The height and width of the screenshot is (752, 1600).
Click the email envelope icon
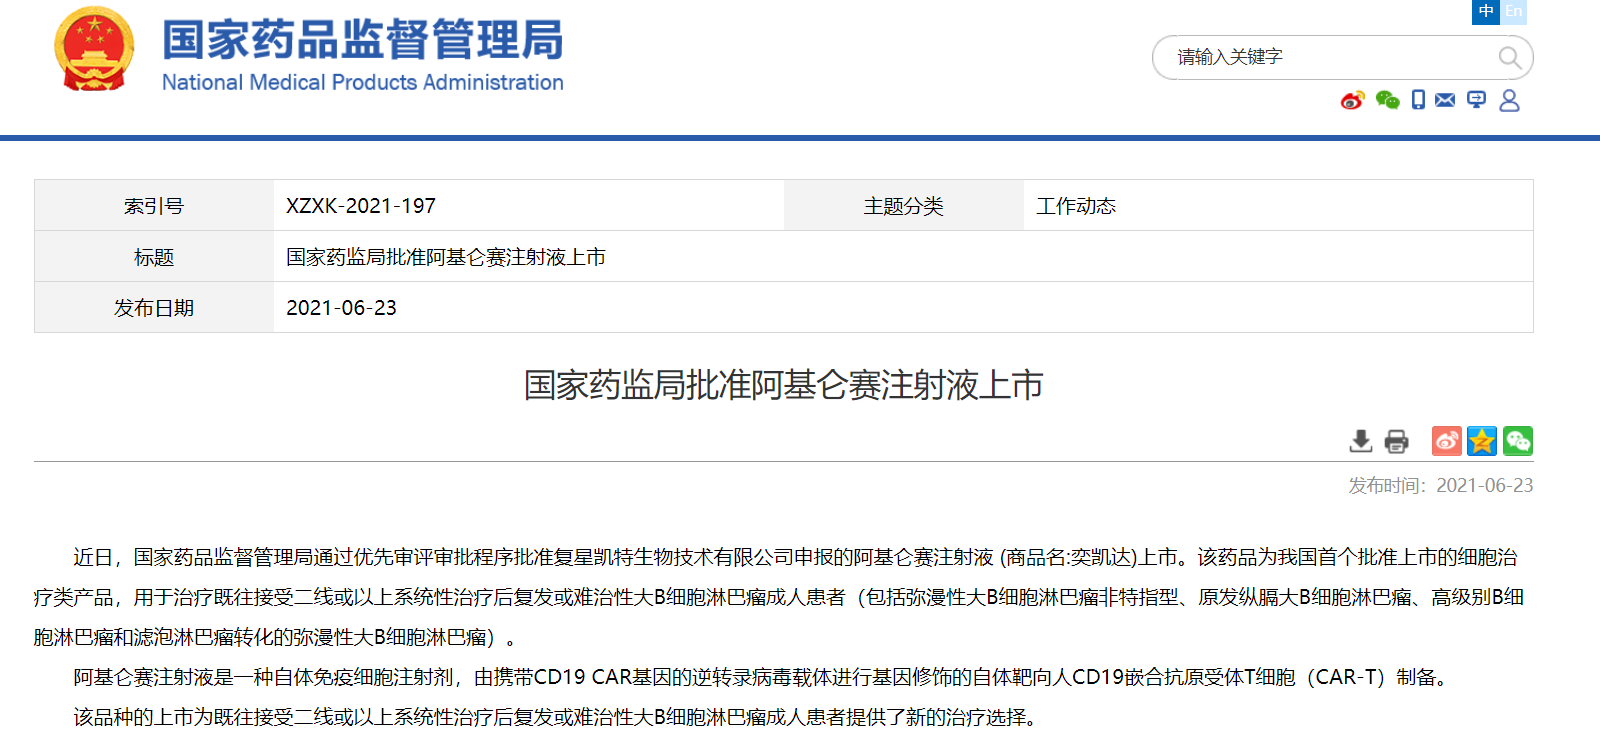point(1445,100)
